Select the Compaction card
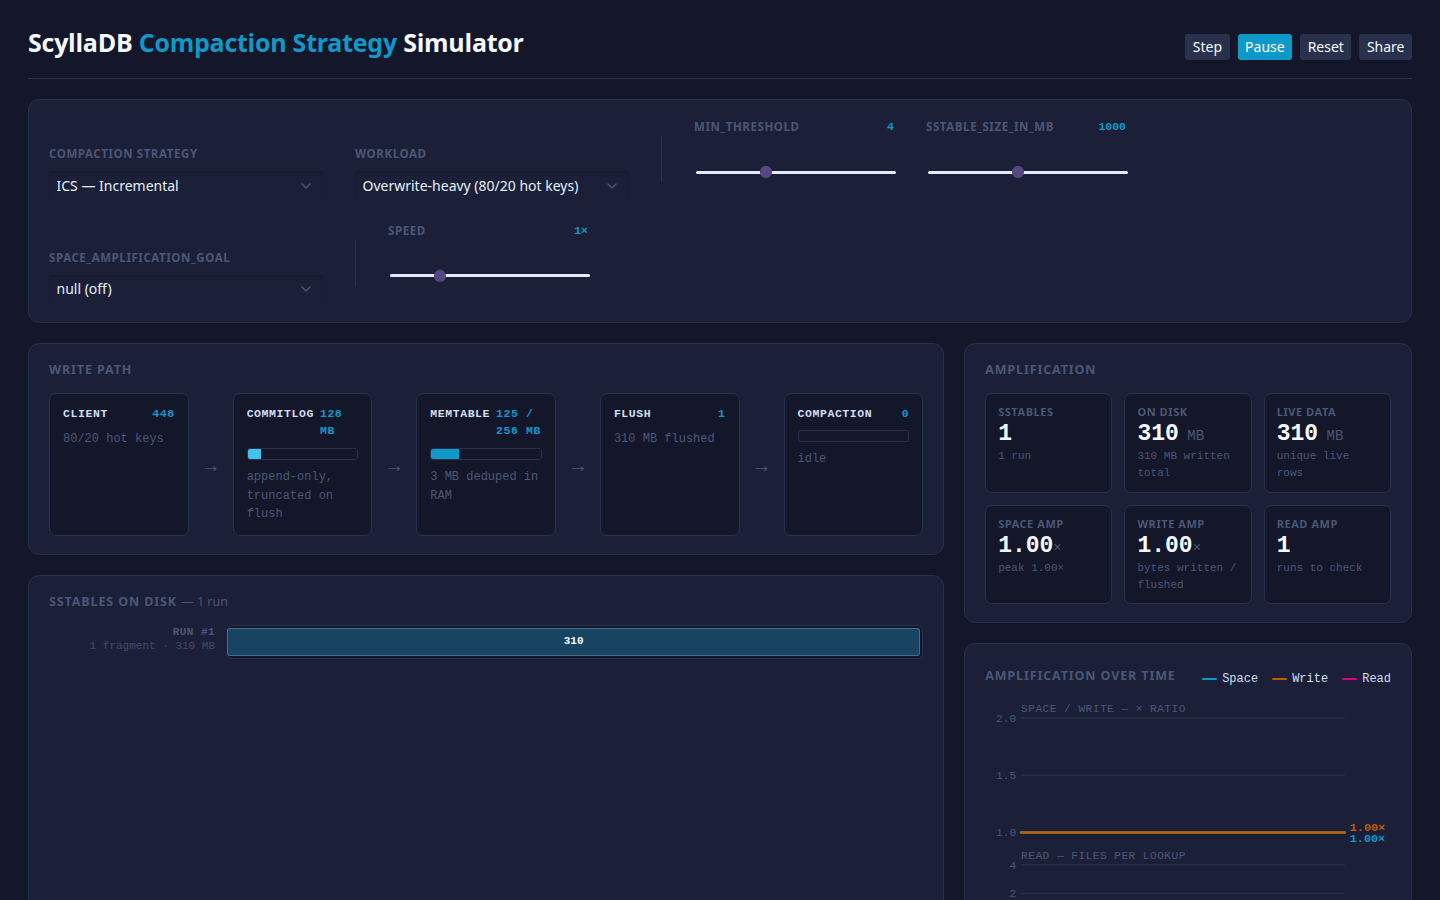 [x=853, y=464]
